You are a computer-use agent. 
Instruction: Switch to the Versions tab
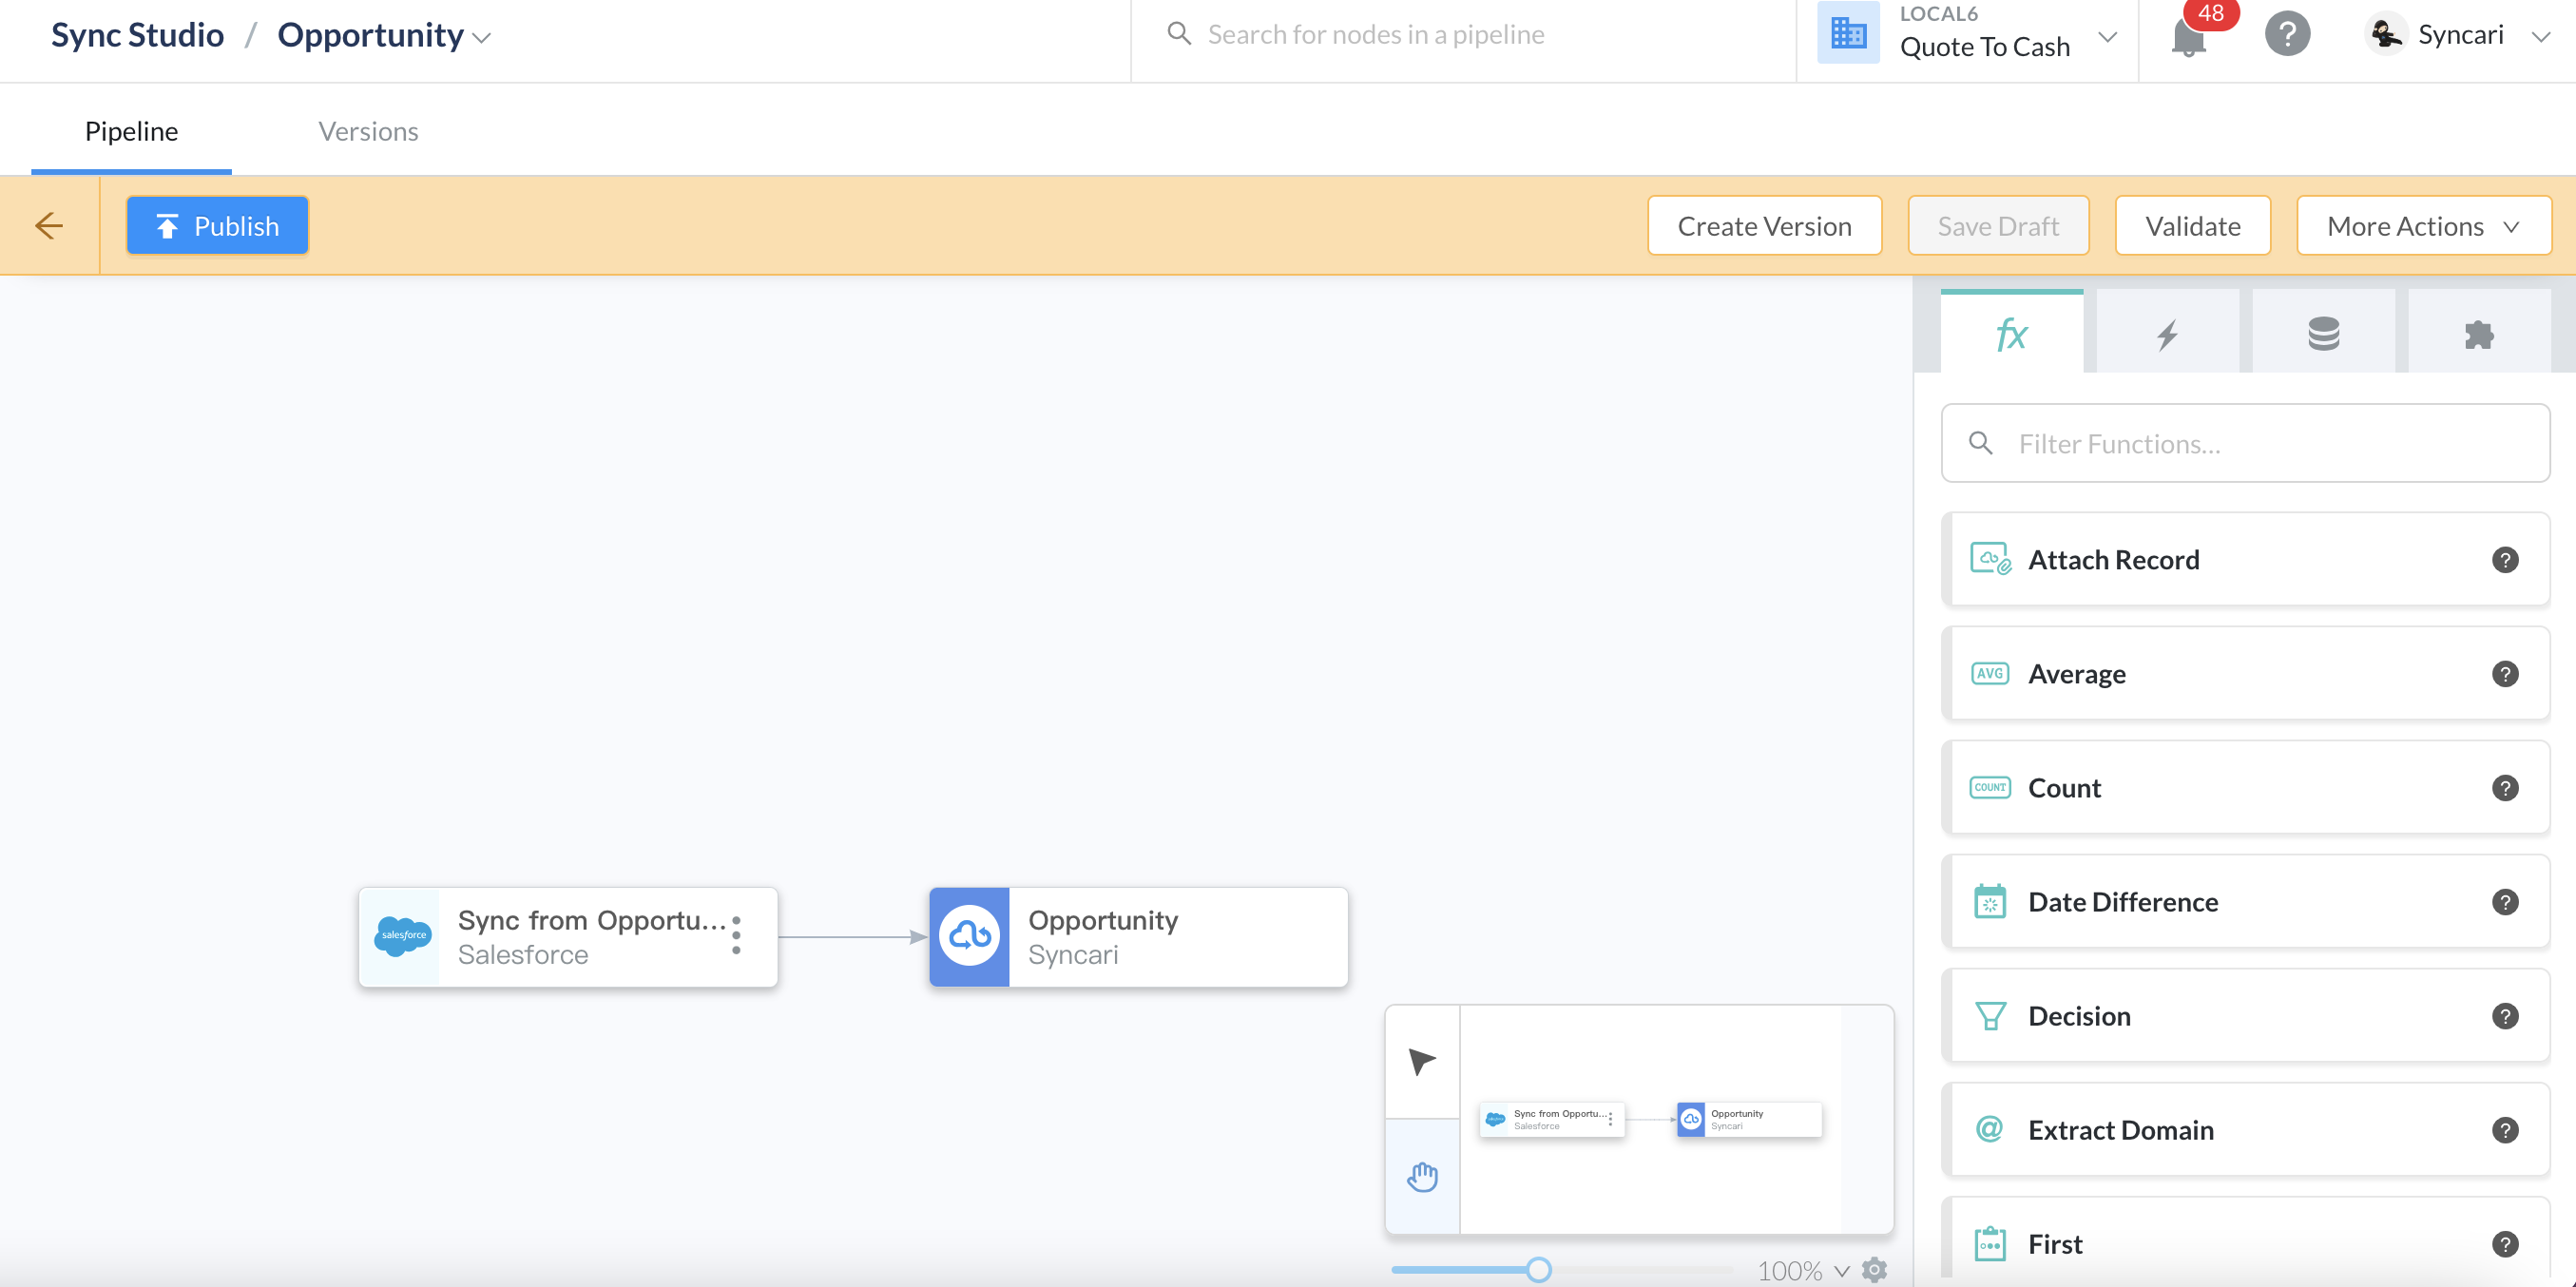368,131
